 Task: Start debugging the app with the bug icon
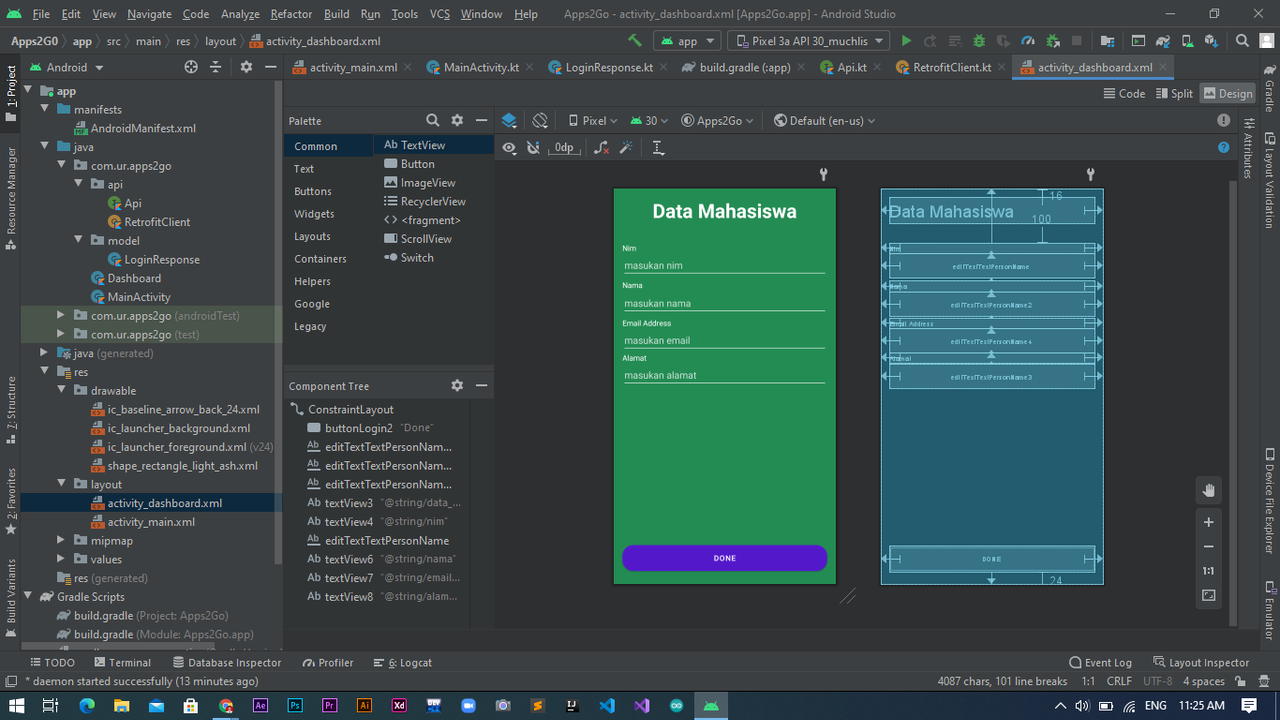pyautogui.click(x=979, y=41)
